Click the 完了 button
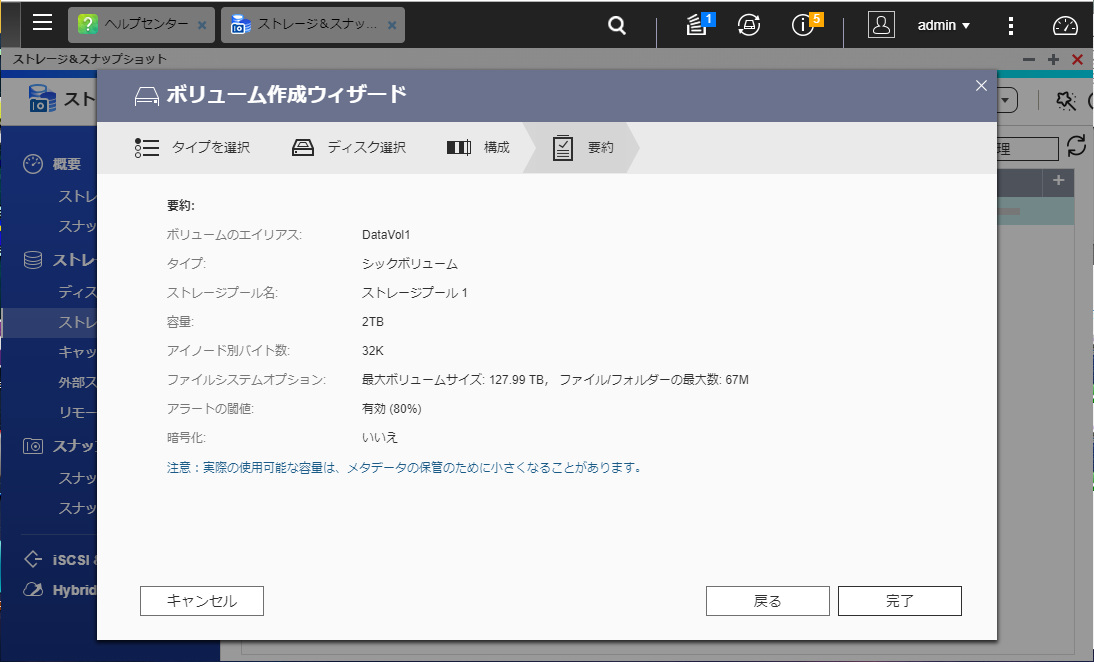Screen dimensions: 1094x662 pos(899,601)
